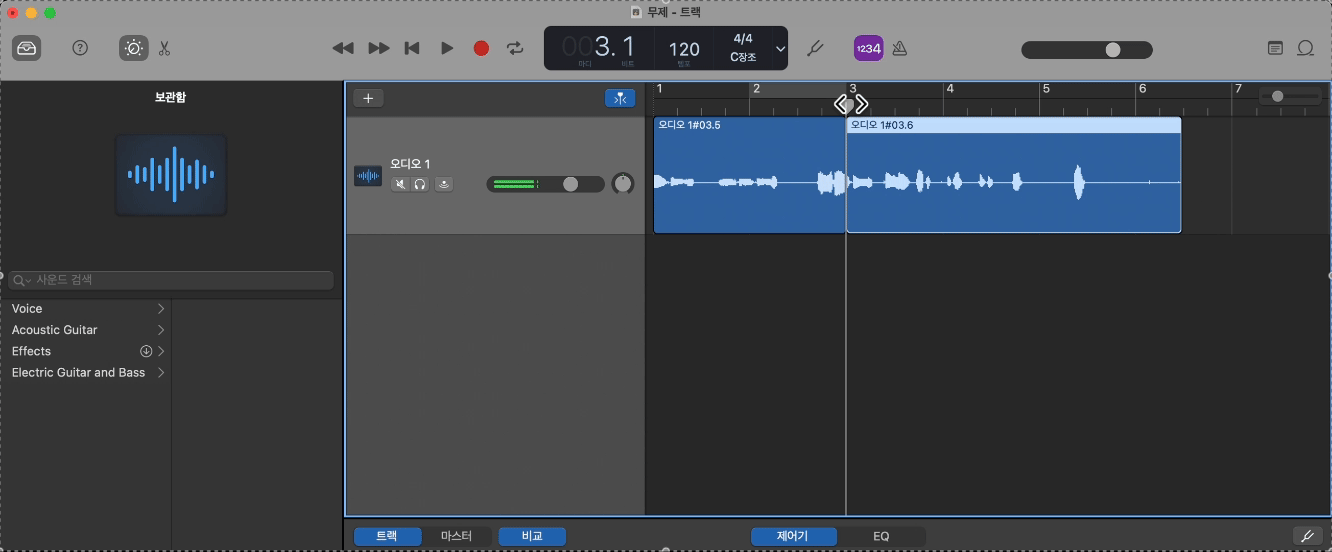
Task: Open the tuning fork tuner
Action: tap(815, 48)
